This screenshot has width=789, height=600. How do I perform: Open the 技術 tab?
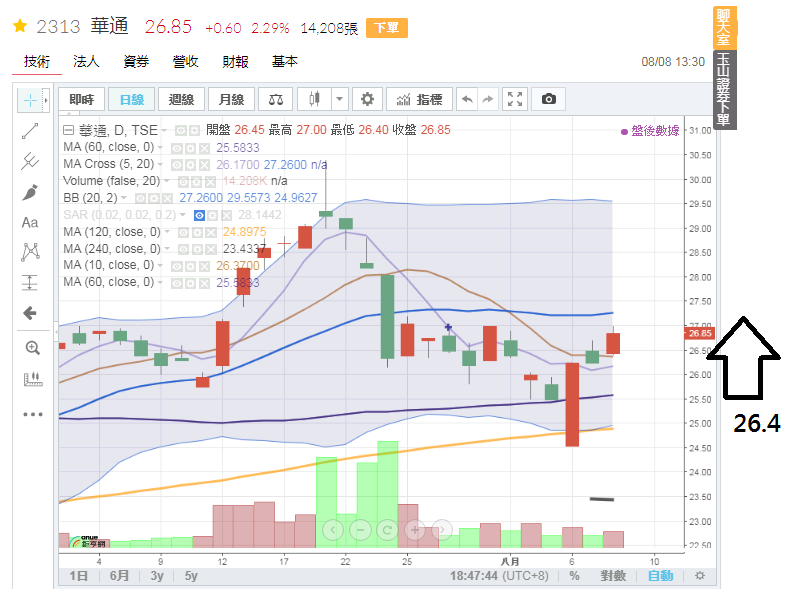37,61
